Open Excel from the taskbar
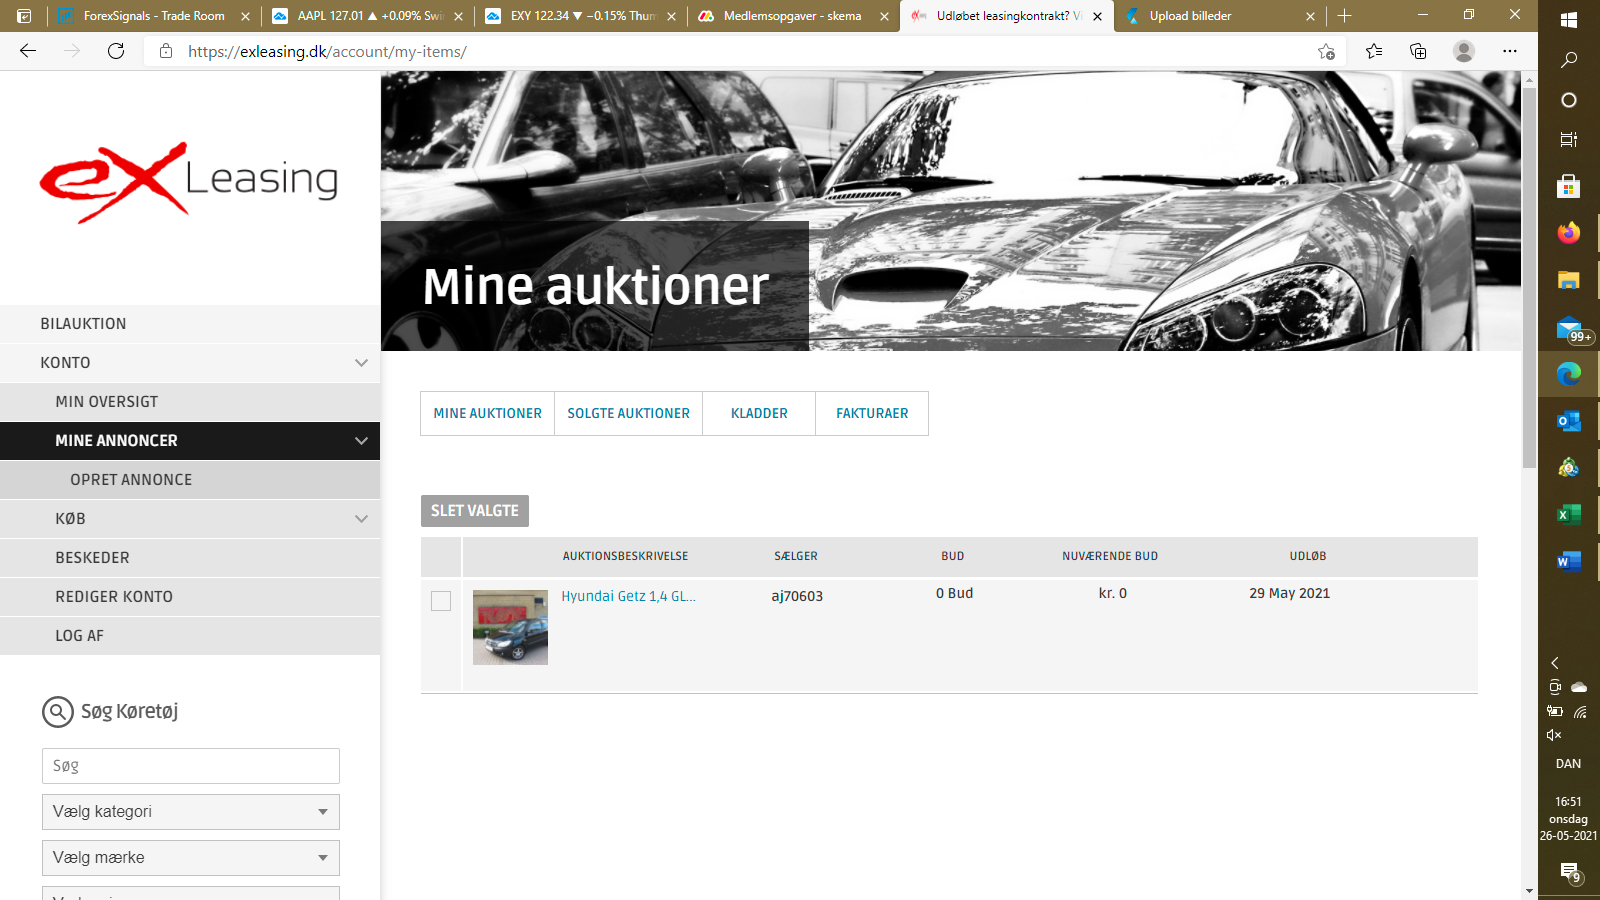 click(x=1568, y=514)
